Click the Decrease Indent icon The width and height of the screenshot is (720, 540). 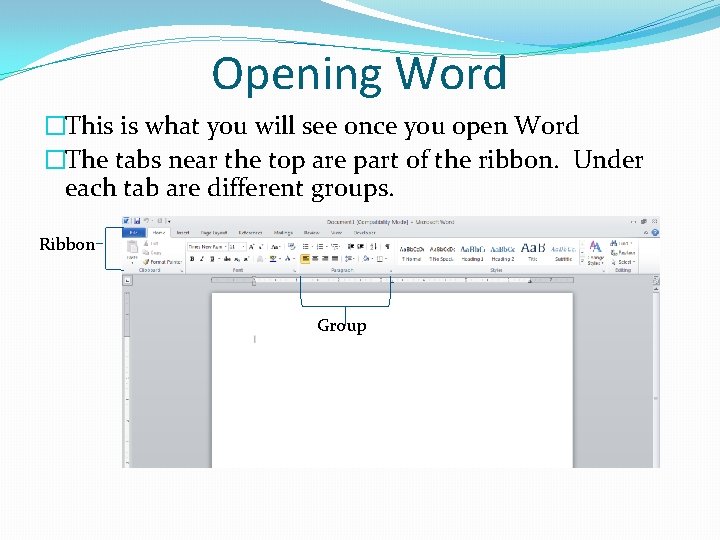pos(351,247)
